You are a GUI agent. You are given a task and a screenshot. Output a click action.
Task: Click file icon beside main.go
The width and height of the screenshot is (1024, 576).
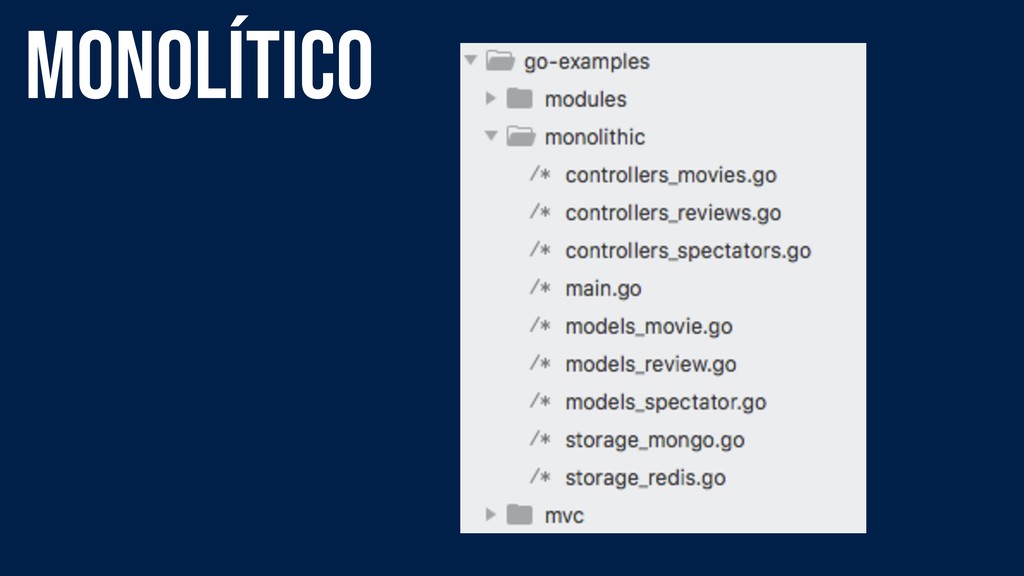pyautogui.click(x=540, y=288)
